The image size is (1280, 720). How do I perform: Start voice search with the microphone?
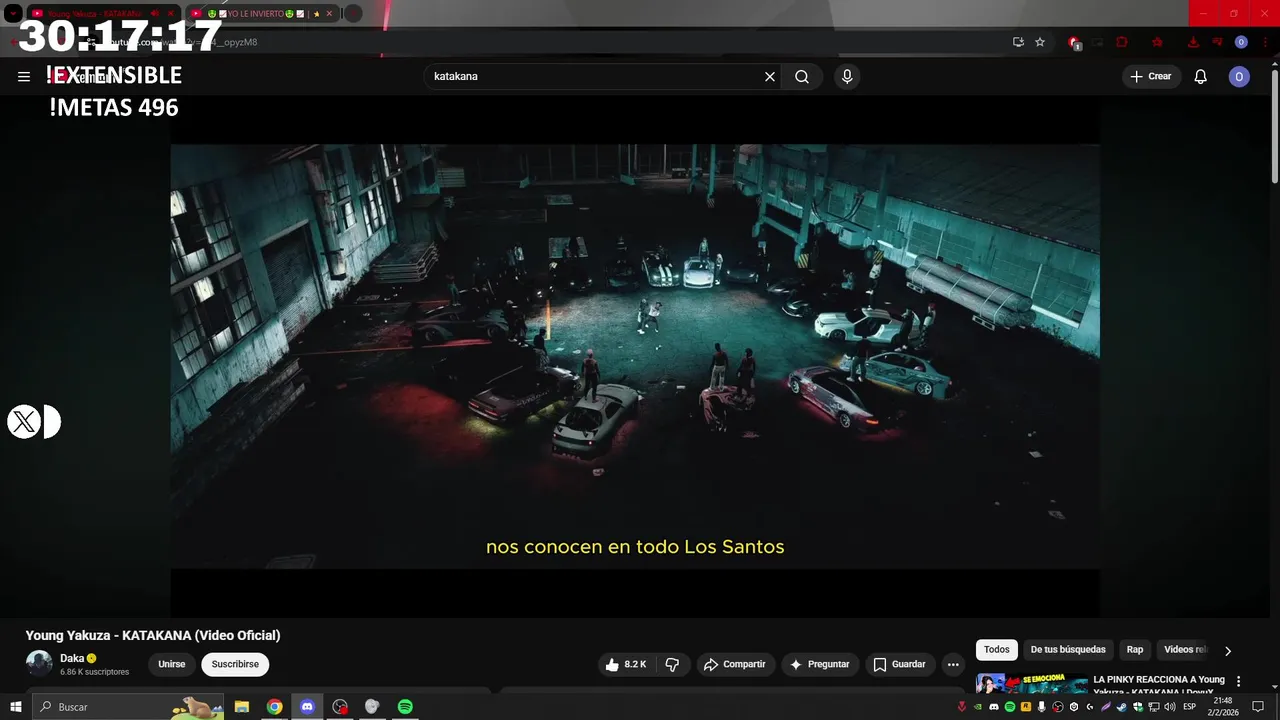(847, 76)
